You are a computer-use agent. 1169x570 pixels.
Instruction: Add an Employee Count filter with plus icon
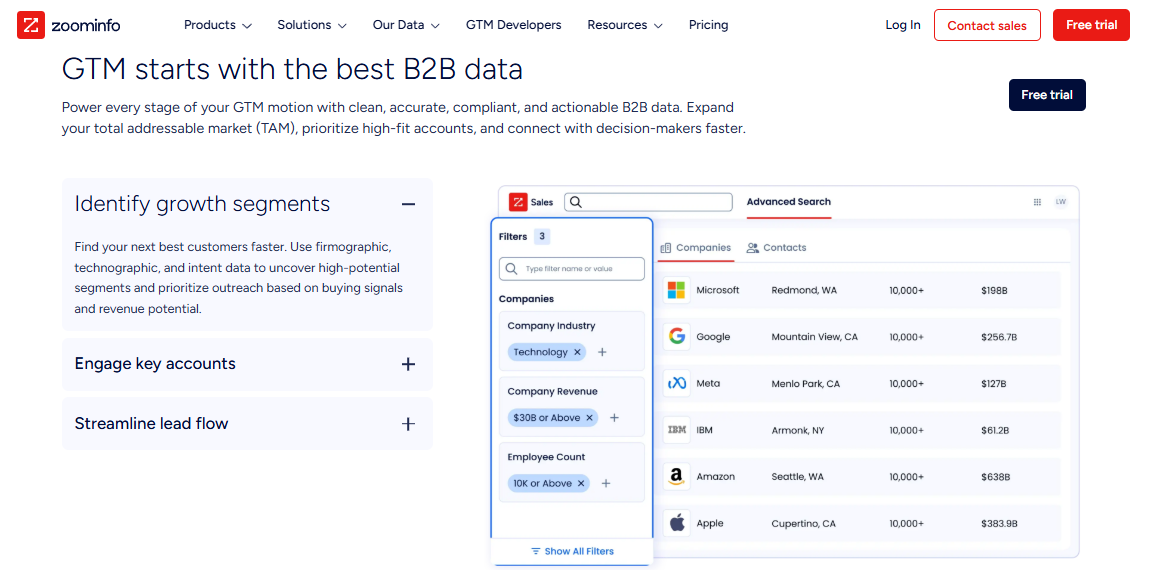[x=606, y=484]
